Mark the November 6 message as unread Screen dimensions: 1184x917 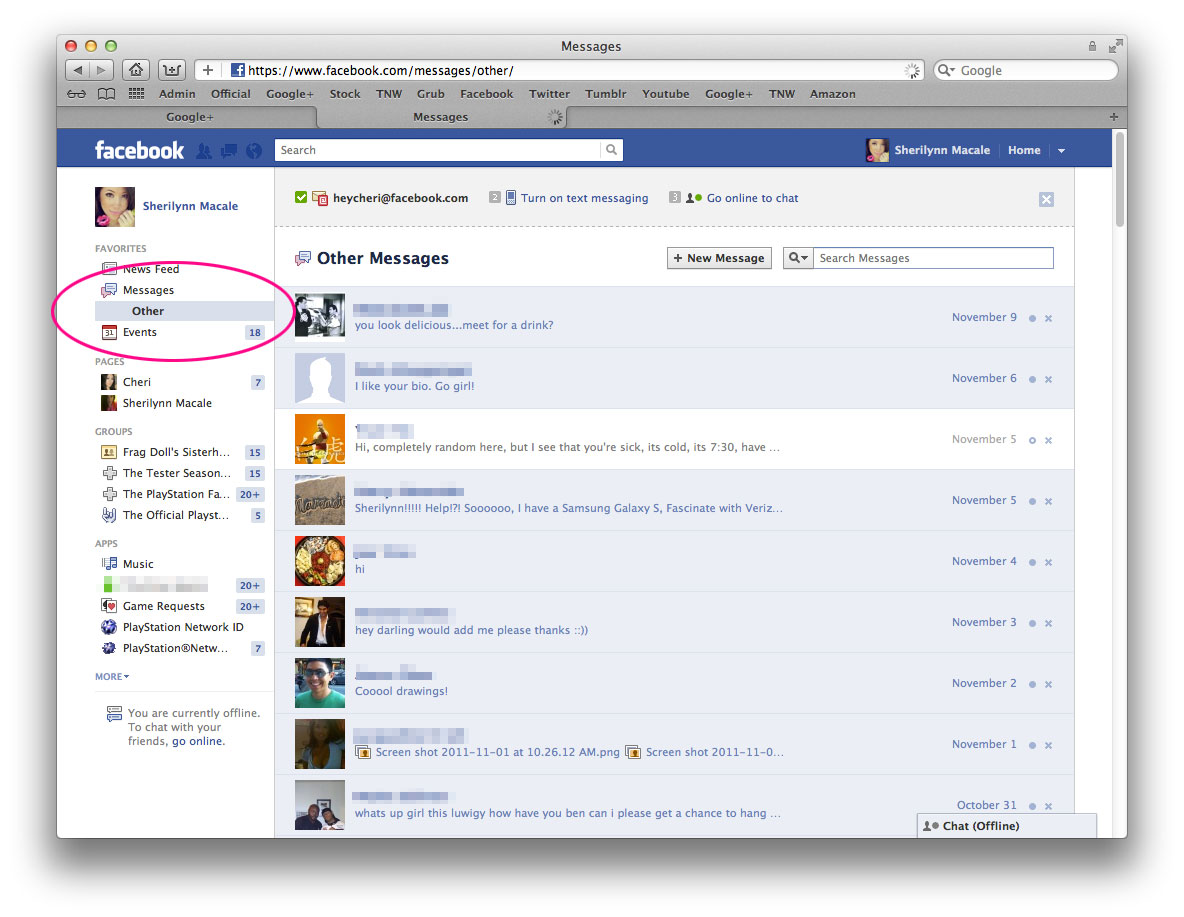point(1032,380)
